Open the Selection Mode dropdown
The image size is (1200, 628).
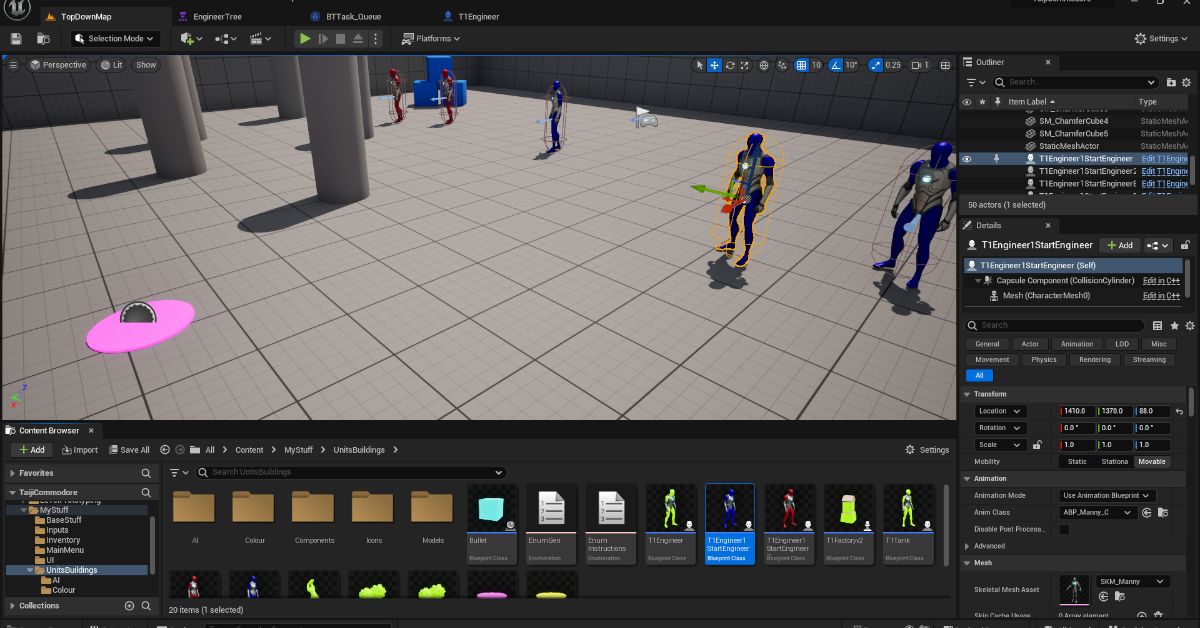coord(115,39)
